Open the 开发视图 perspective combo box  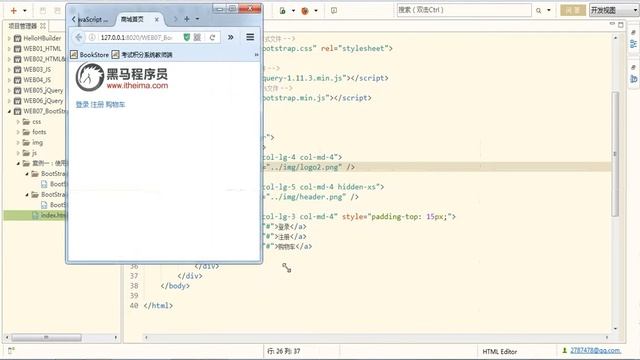point(614,10)
